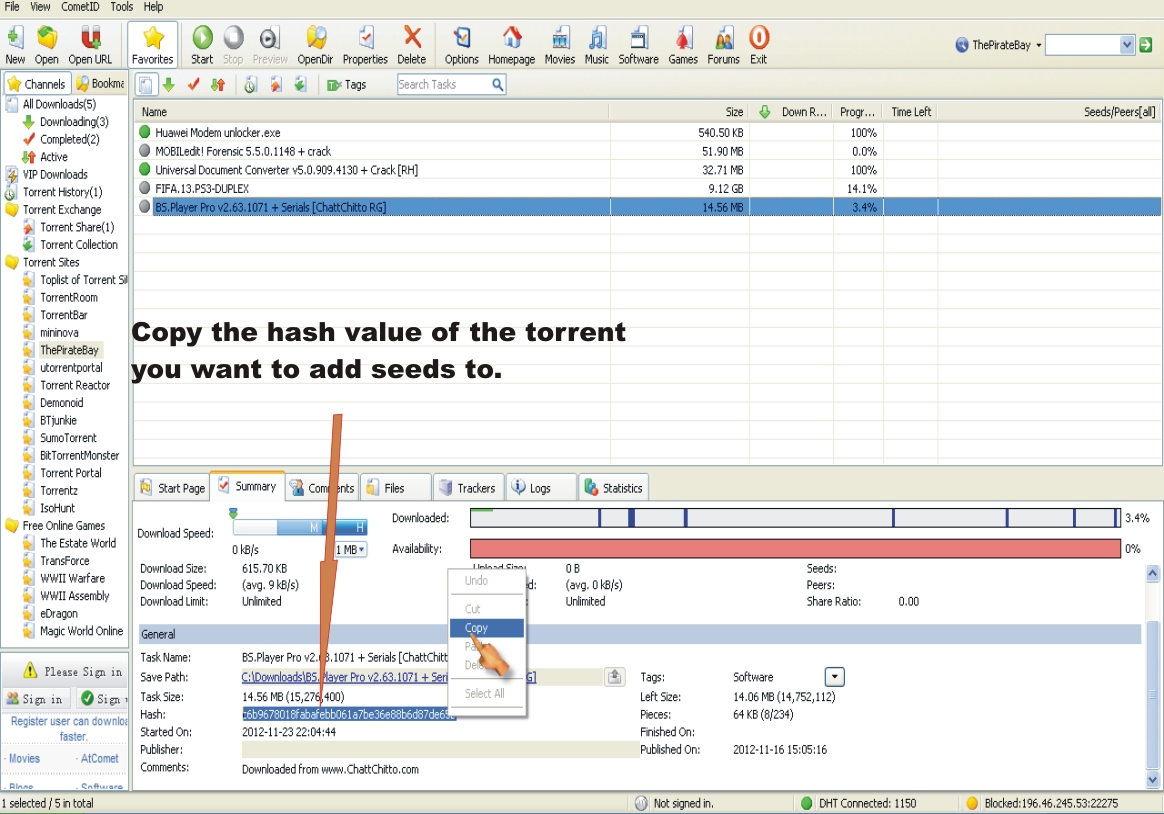This screenshot has width=1164, height=814.
Task: Delete the selected task
Action: tap(411, 45)
